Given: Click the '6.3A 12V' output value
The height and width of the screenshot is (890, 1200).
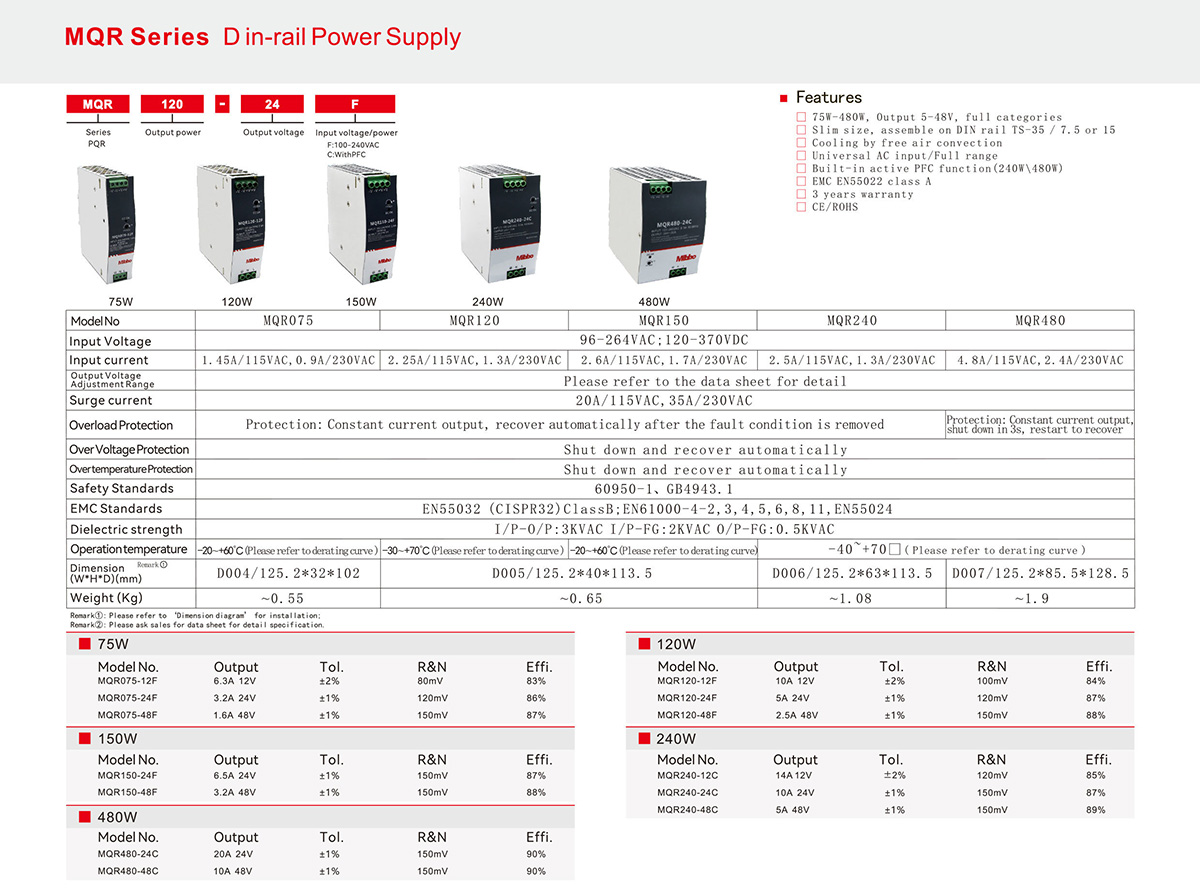Looking at the screenshot, I should click(x=235, y=682).
